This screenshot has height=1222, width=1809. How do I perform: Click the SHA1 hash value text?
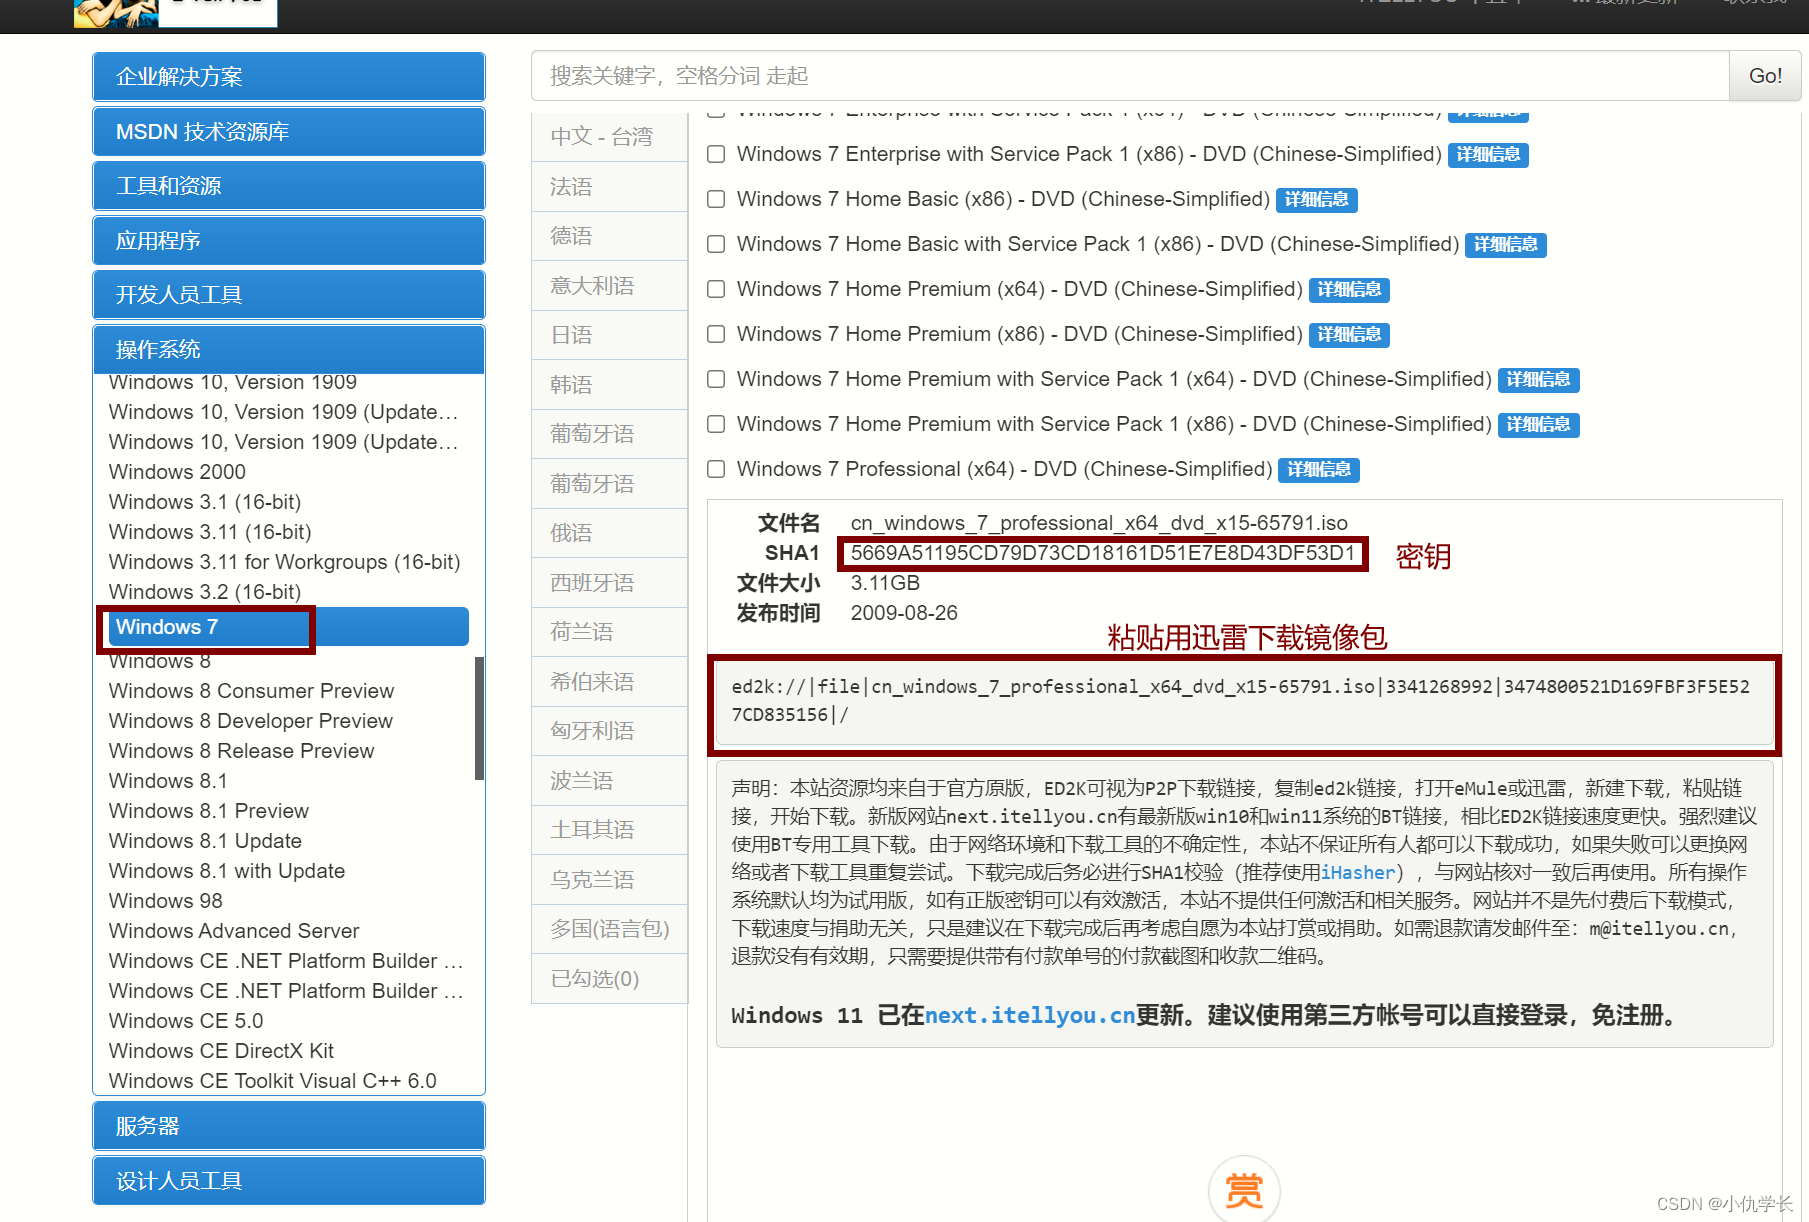click(x=1103, y=553)
